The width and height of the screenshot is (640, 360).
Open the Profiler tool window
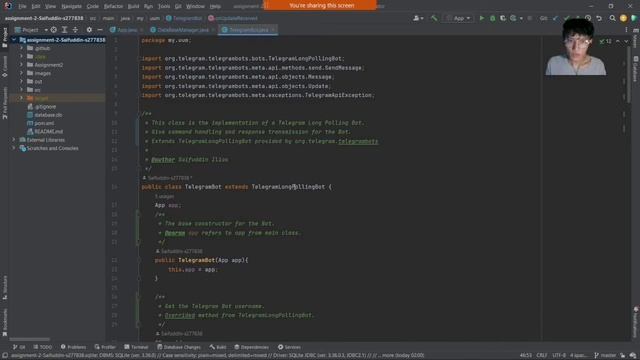(105, 347)
